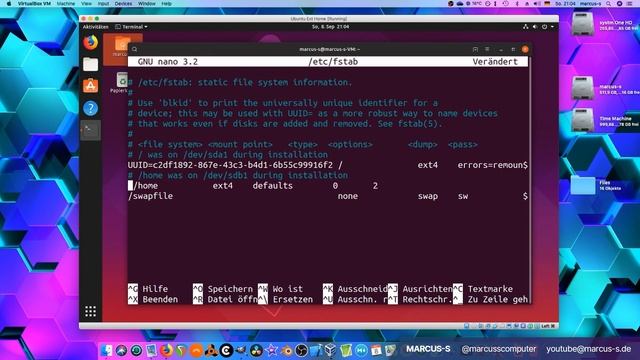
Task: Launch iMovie star icon in the dock
Action: click(271, 350)
